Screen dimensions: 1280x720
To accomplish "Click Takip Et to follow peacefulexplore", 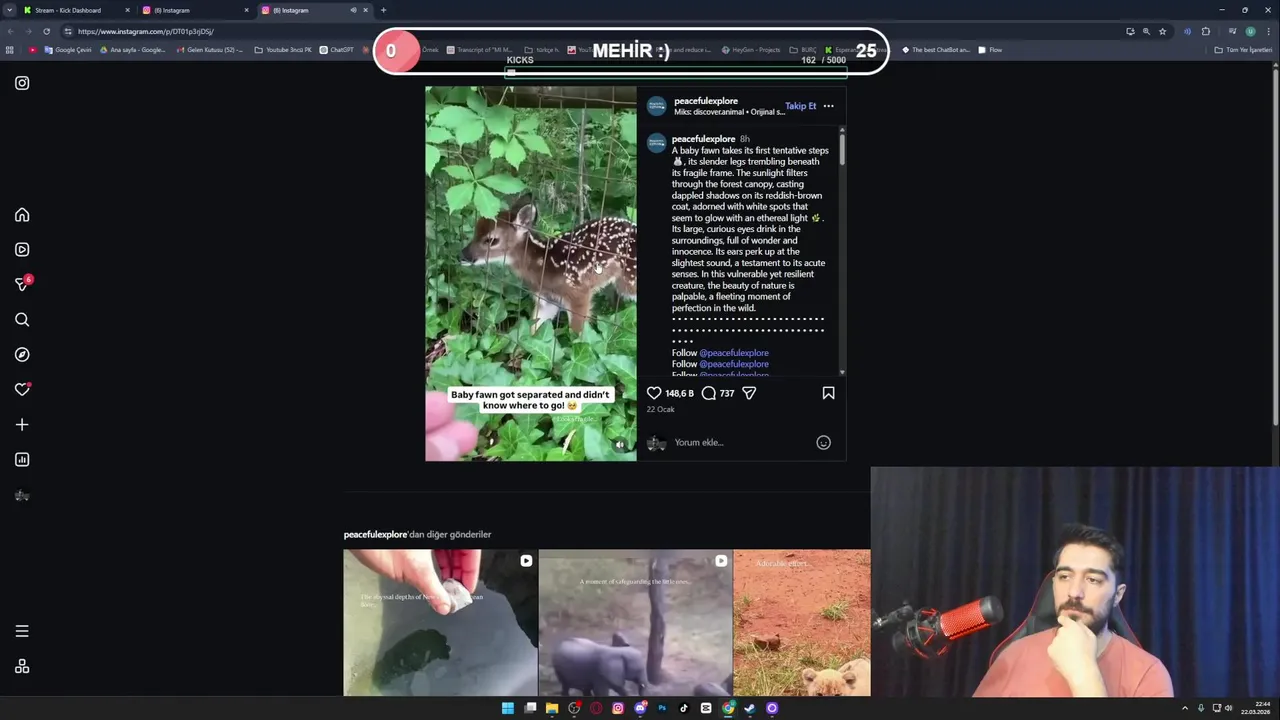I will coord(800,106).
